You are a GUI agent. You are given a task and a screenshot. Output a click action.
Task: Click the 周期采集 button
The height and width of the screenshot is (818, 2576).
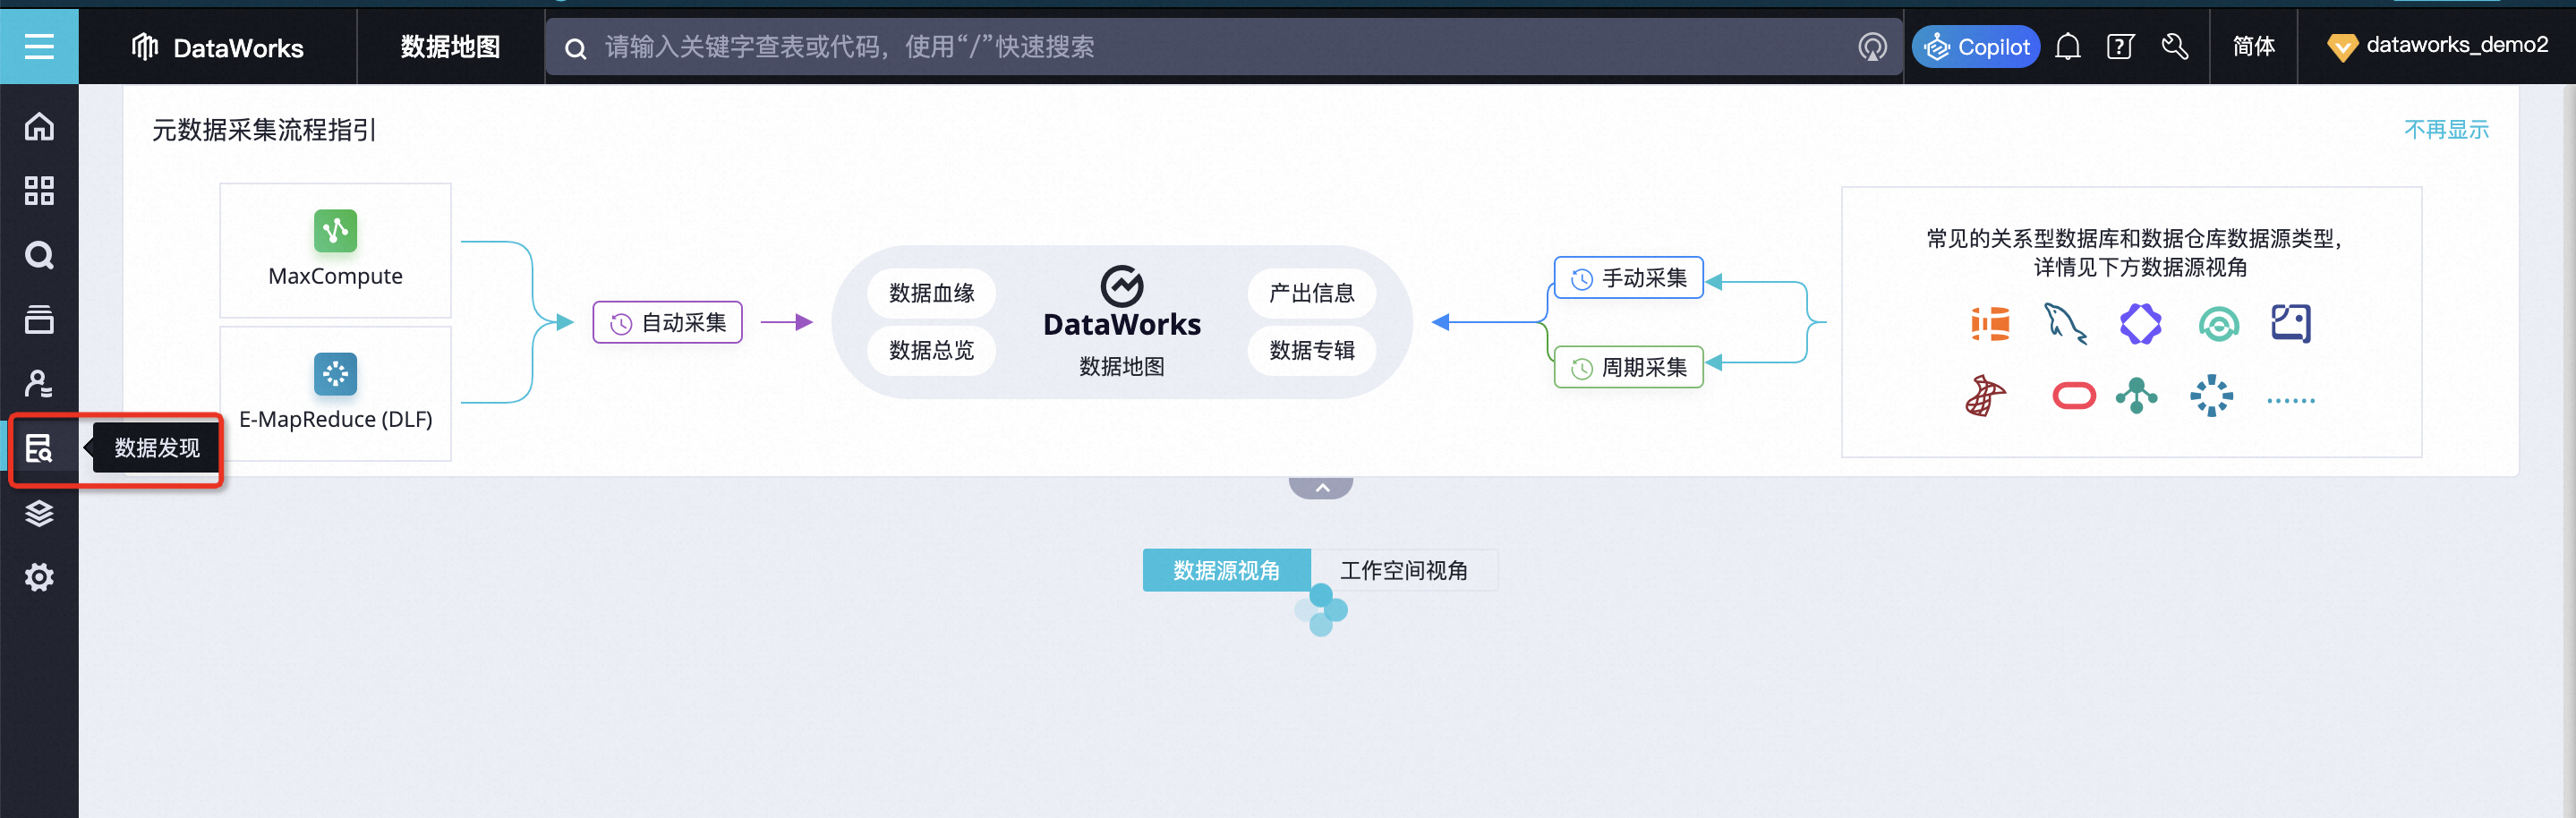pos(1628,367)
